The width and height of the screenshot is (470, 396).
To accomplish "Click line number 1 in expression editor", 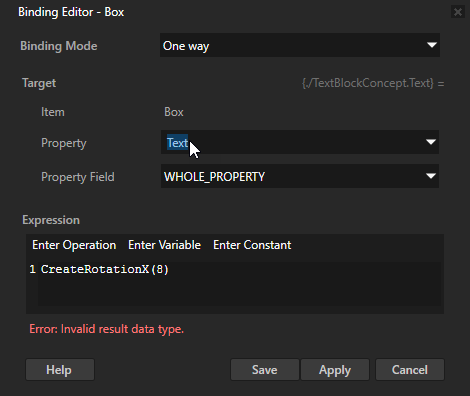I will [32, 269].
